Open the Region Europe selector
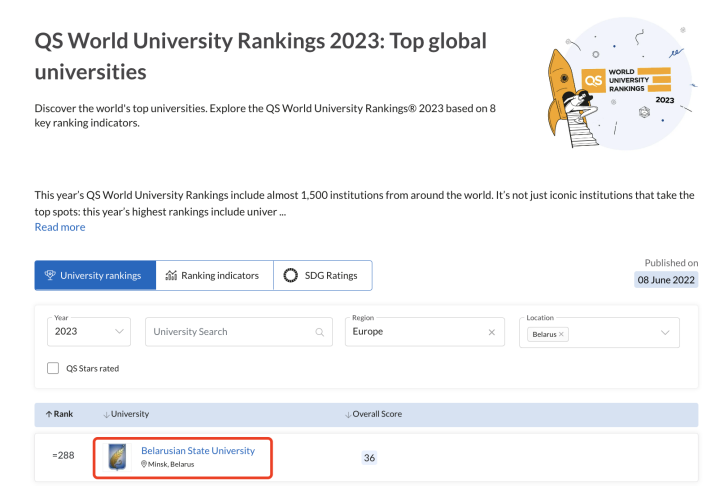 point(425,332)
